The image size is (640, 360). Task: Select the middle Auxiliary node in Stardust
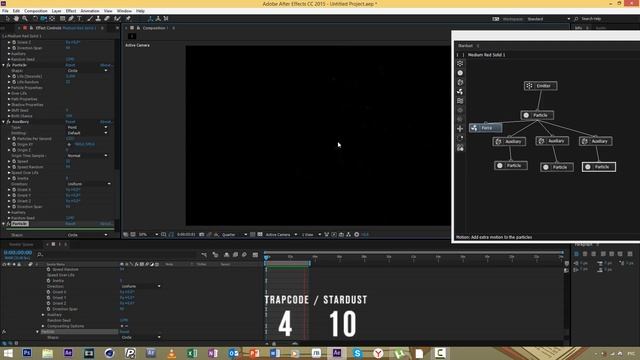click(x=552, y=141)
